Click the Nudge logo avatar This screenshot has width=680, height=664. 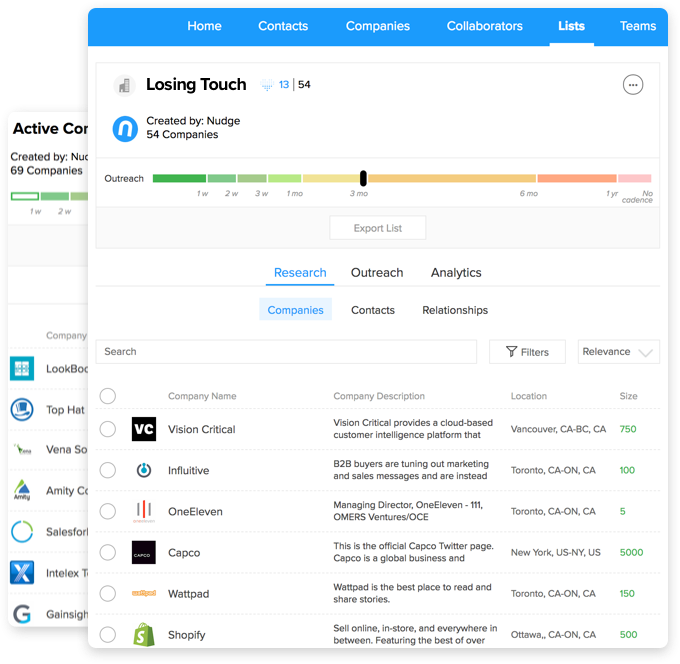point(125,129)
